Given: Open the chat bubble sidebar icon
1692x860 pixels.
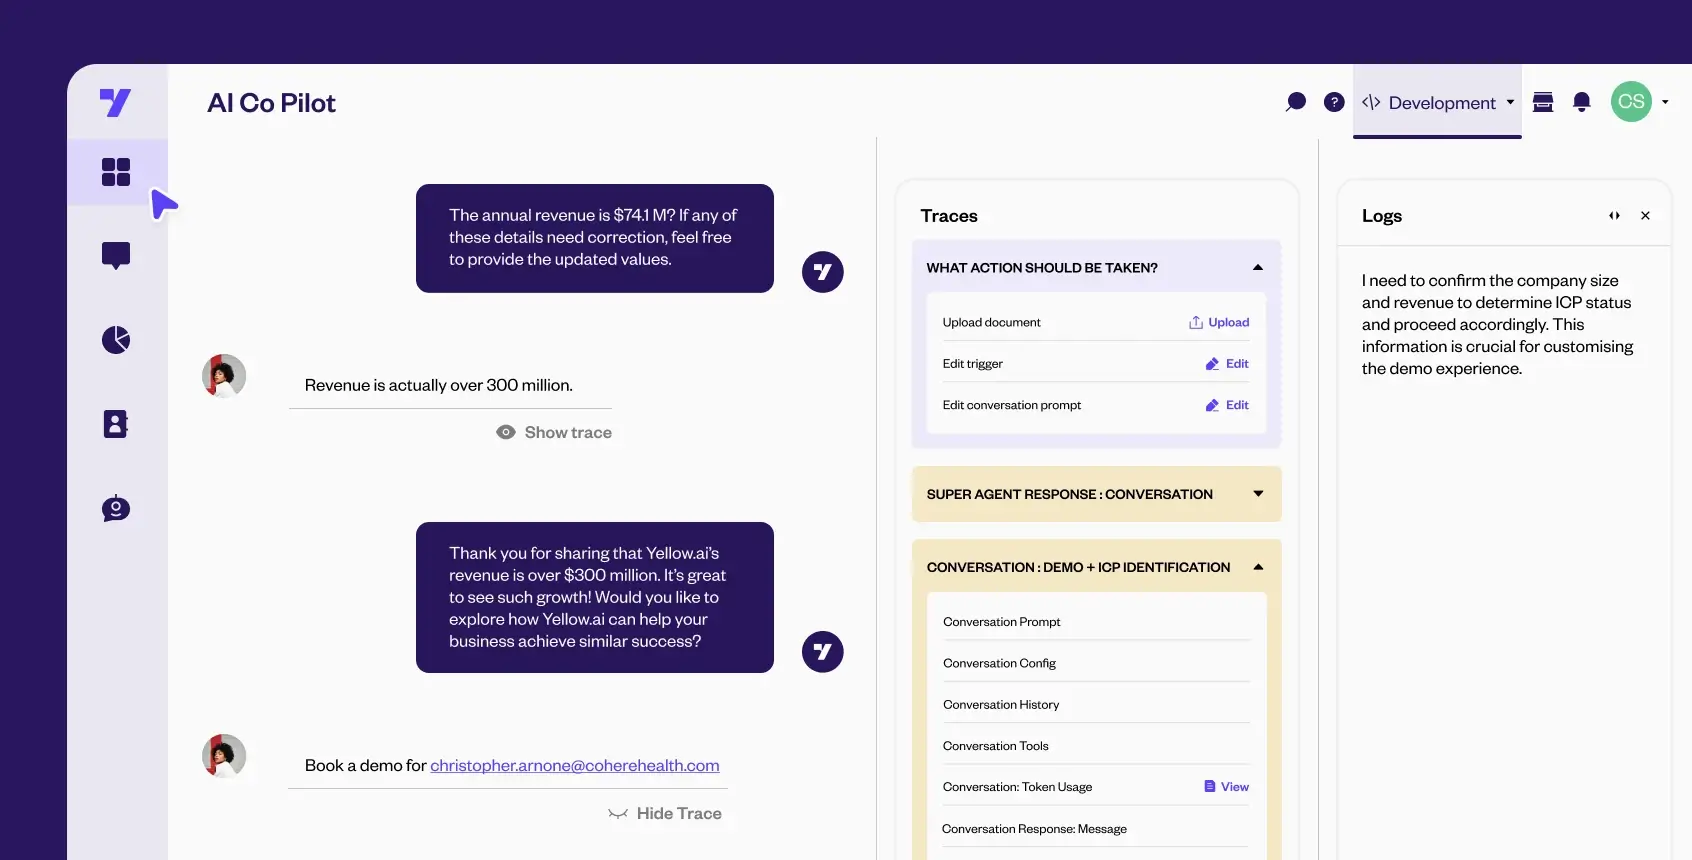Looking at the screenshot, I should [x=116, y=256].
